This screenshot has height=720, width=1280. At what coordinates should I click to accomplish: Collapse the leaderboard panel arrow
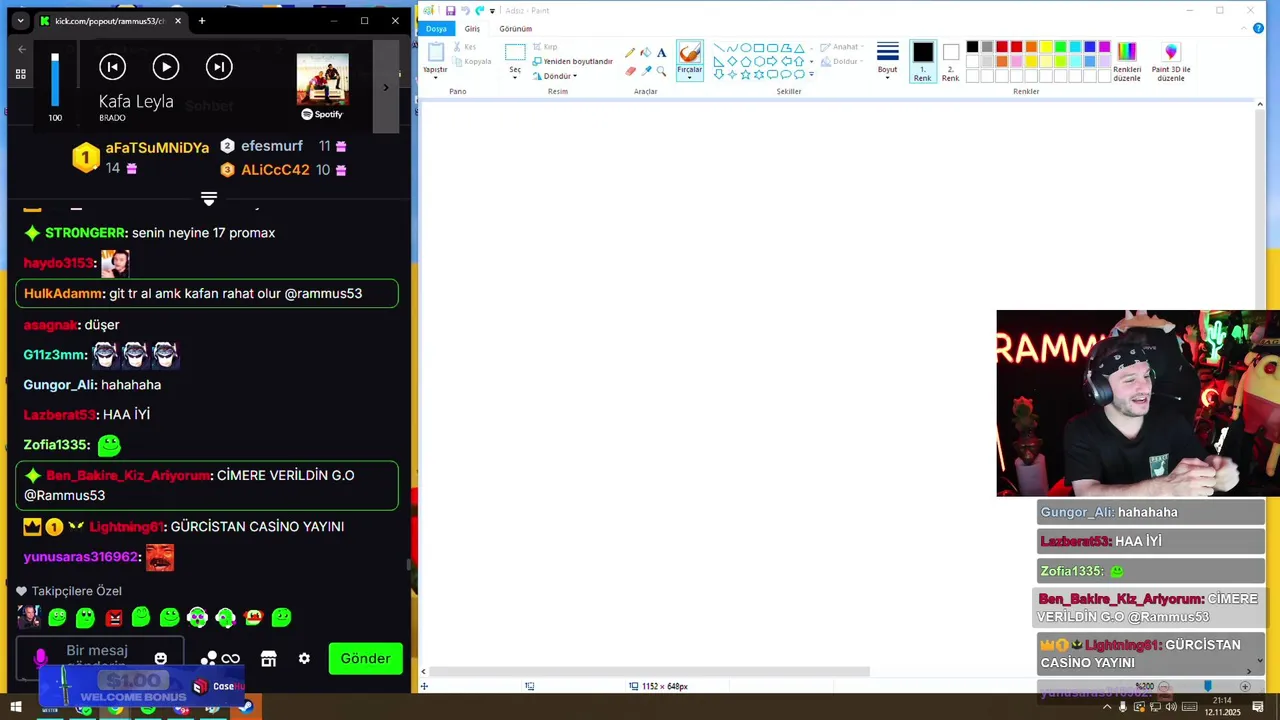(x=209, y=199)
